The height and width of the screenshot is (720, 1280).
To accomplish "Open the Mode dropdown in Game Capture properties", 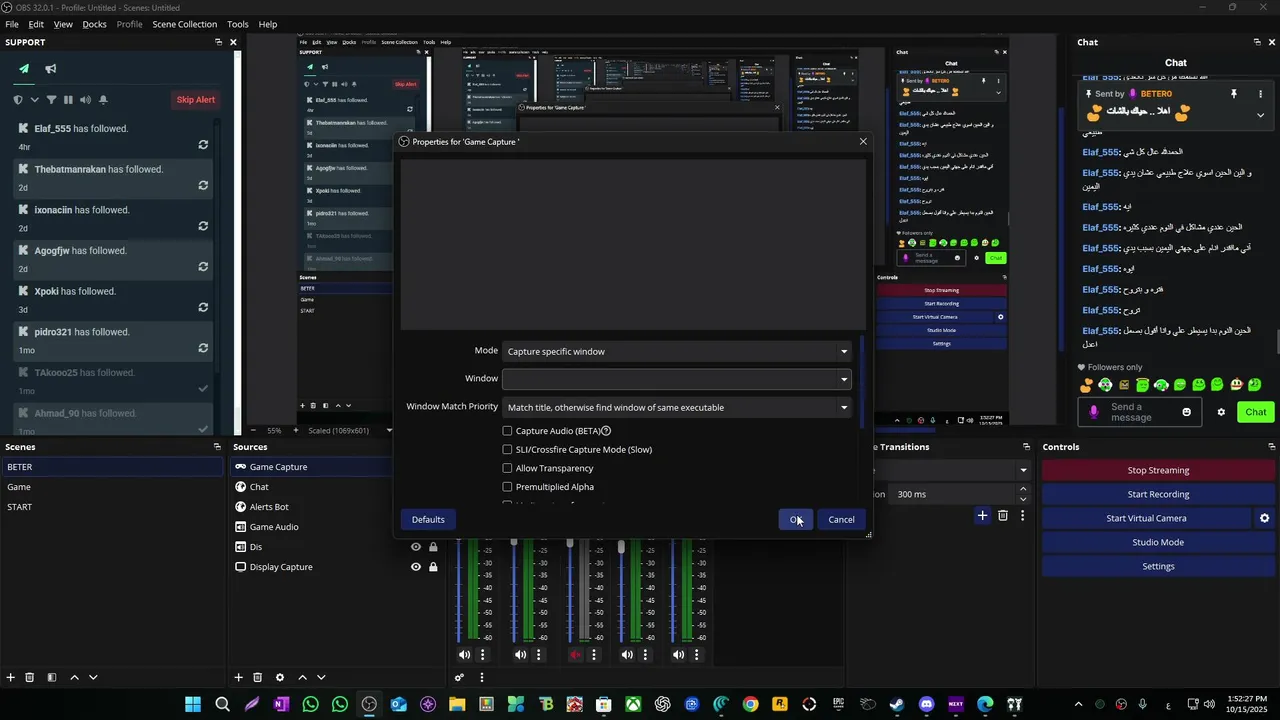I will click(677, 351).
